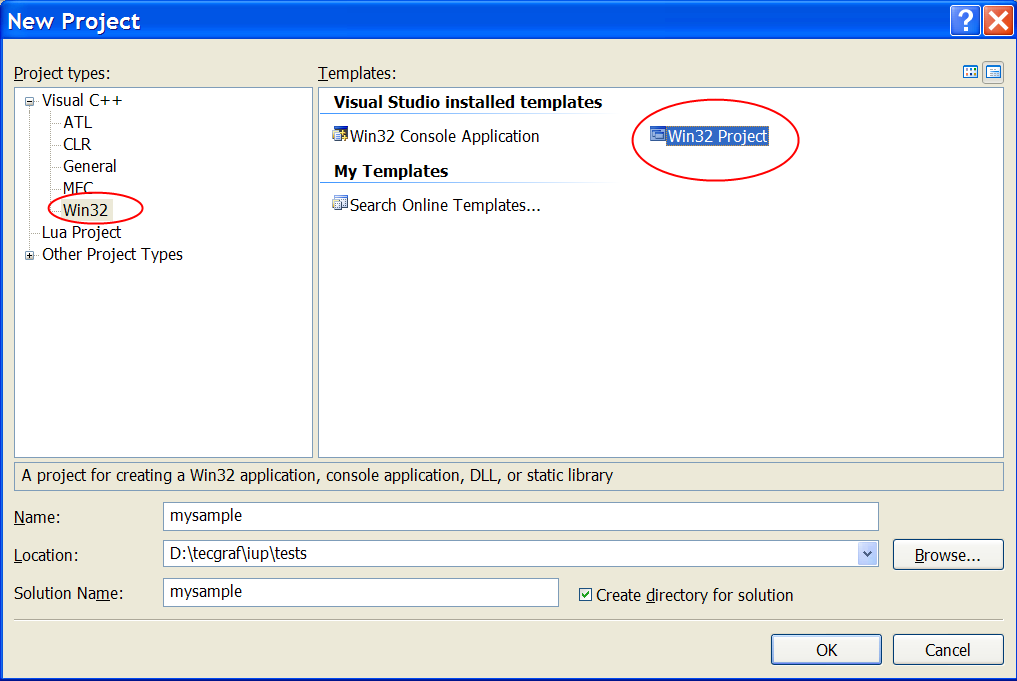This screenshot has height=681, width=1017.
Task: Select General project type
Action: 90,167
